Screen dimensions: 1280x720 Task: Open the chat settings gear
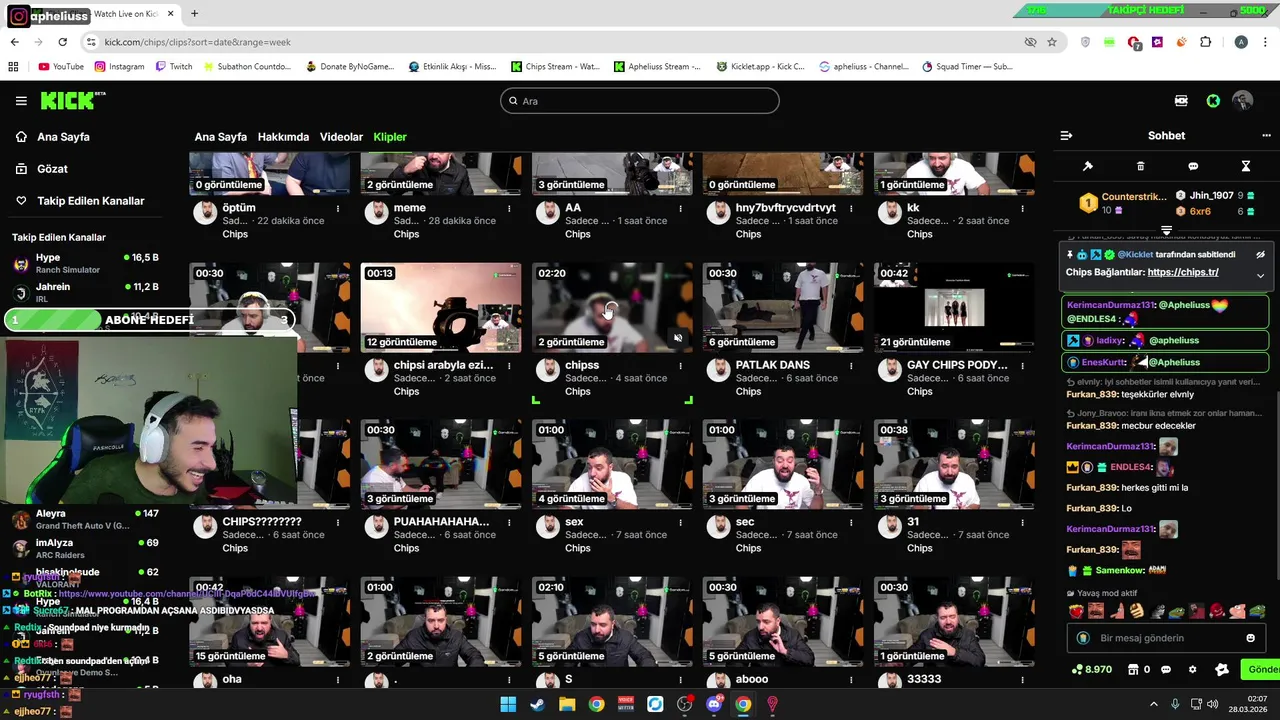click(1192, 670)
